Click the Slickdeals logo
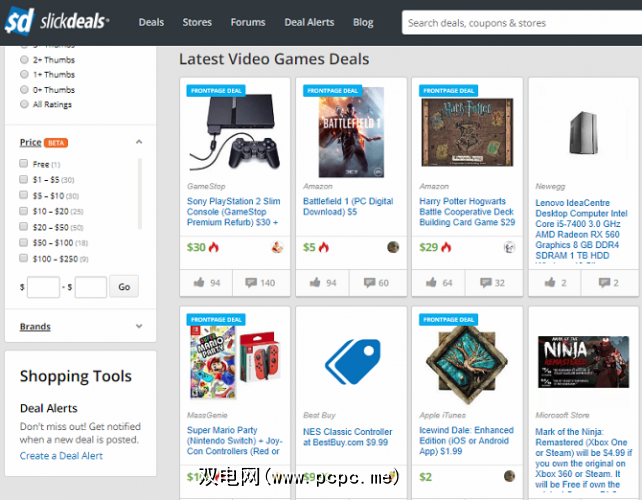Viewport: 642px width, 500px height. pos(57,21)
